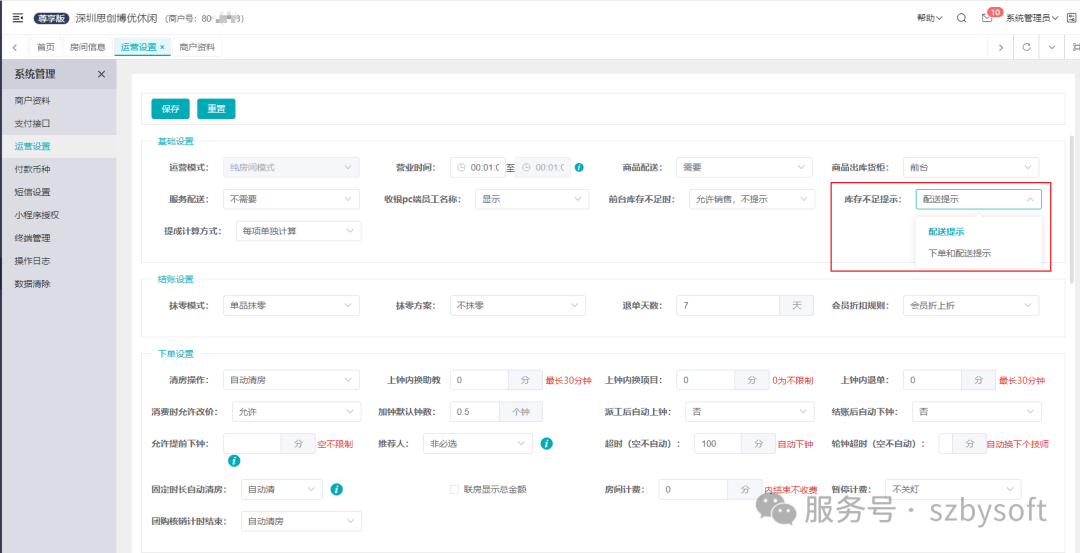The image size is (1080, 553).
Task: Click 退单天数 input field
Action: click(x=728, y=305)
